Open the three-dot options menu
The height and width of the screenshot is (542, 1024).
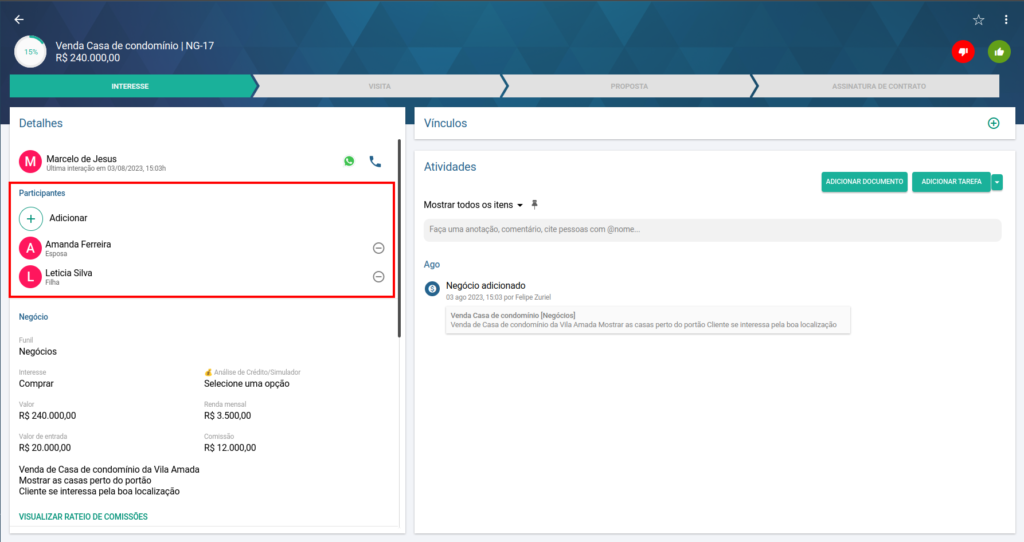pos(1006,20)
